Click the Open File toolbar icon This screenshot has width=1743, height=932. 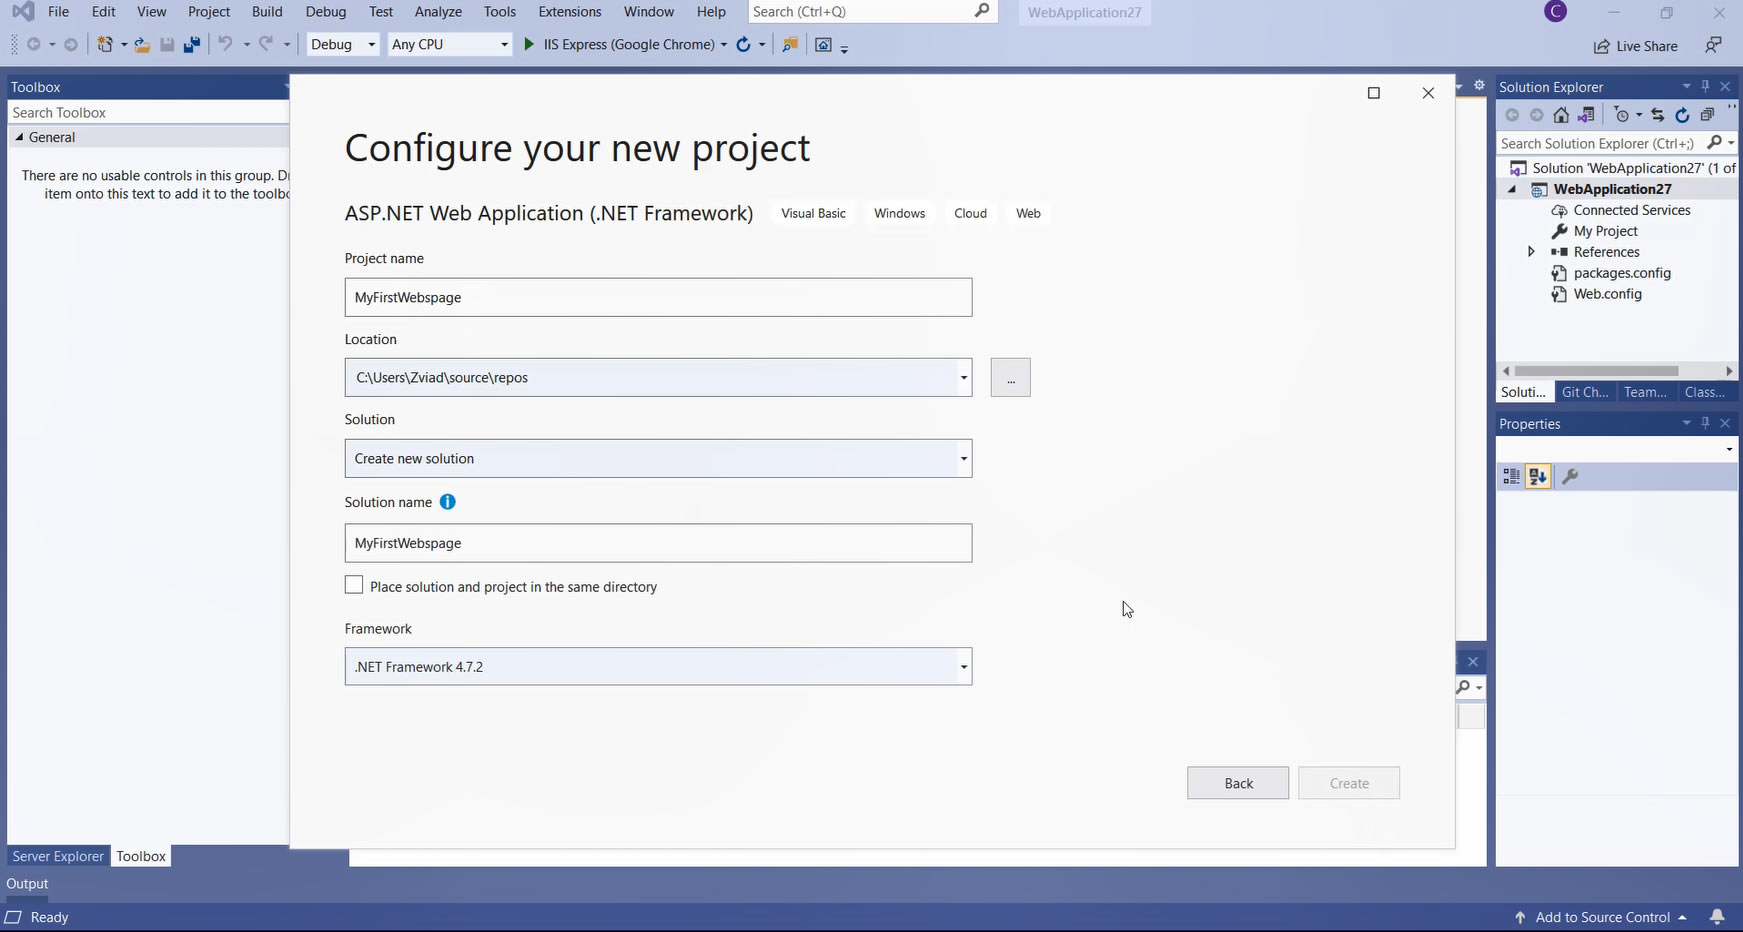142,45
